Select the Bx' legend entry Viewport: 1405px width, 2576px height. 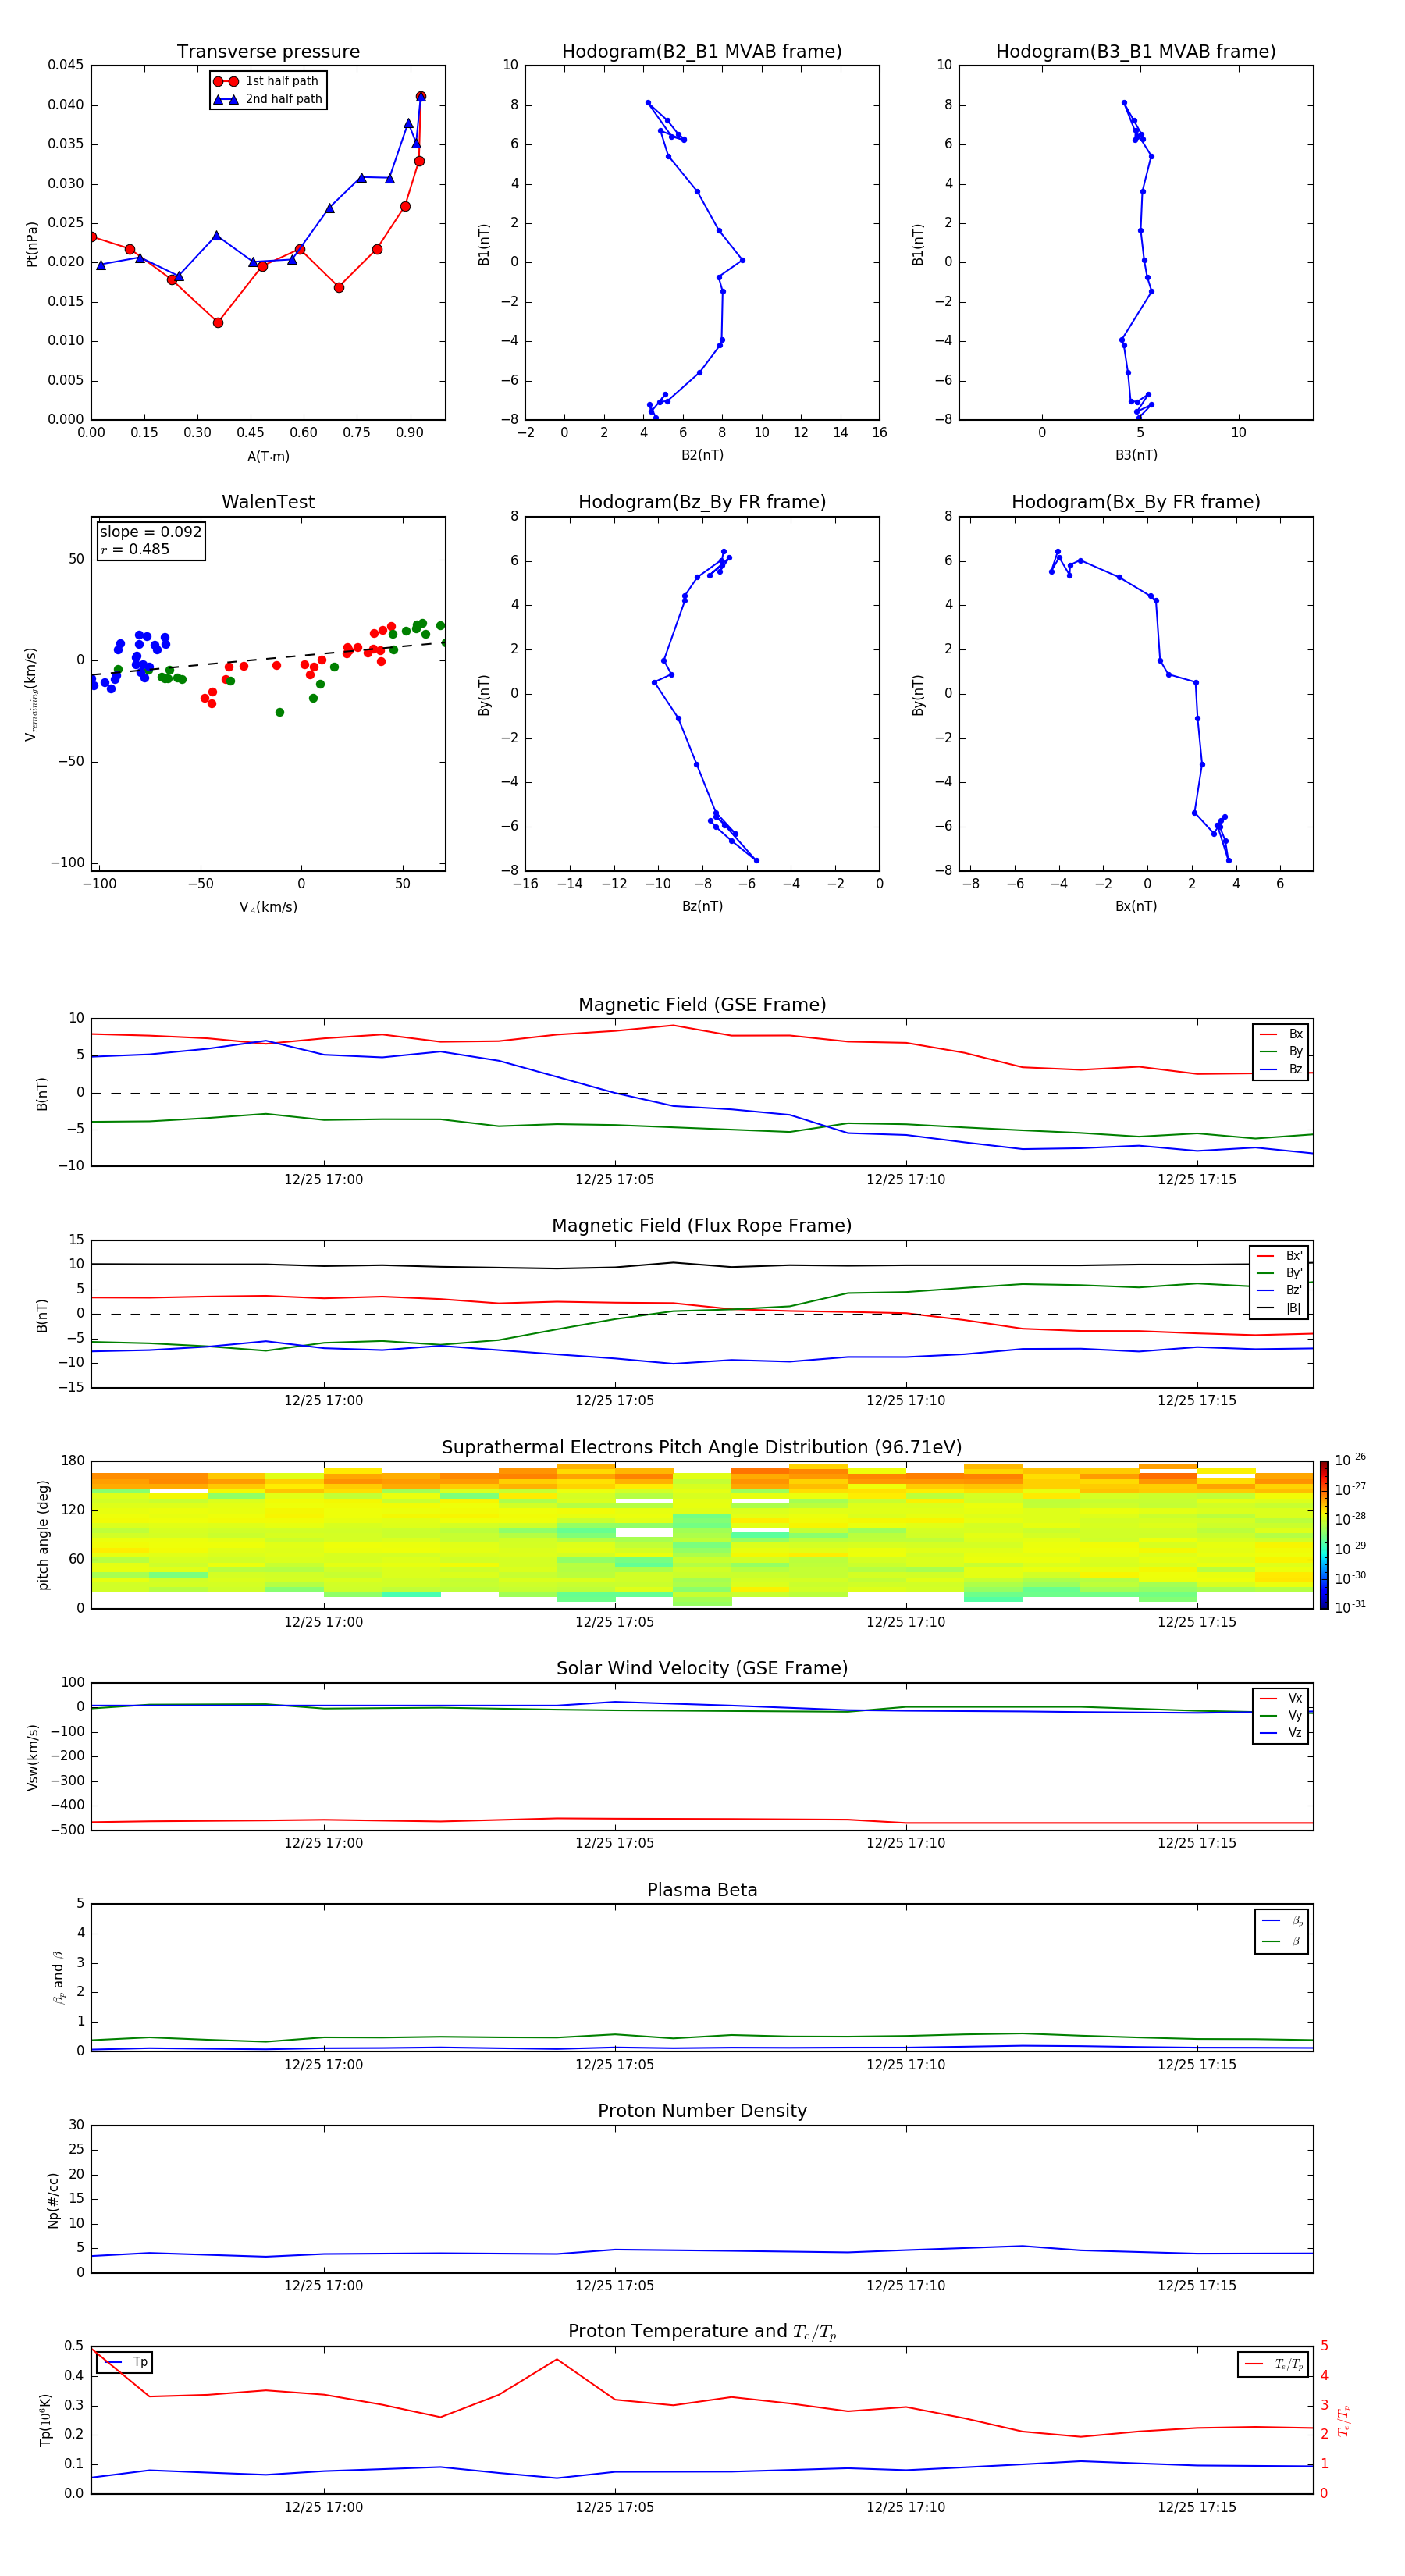(1279, 1256)
